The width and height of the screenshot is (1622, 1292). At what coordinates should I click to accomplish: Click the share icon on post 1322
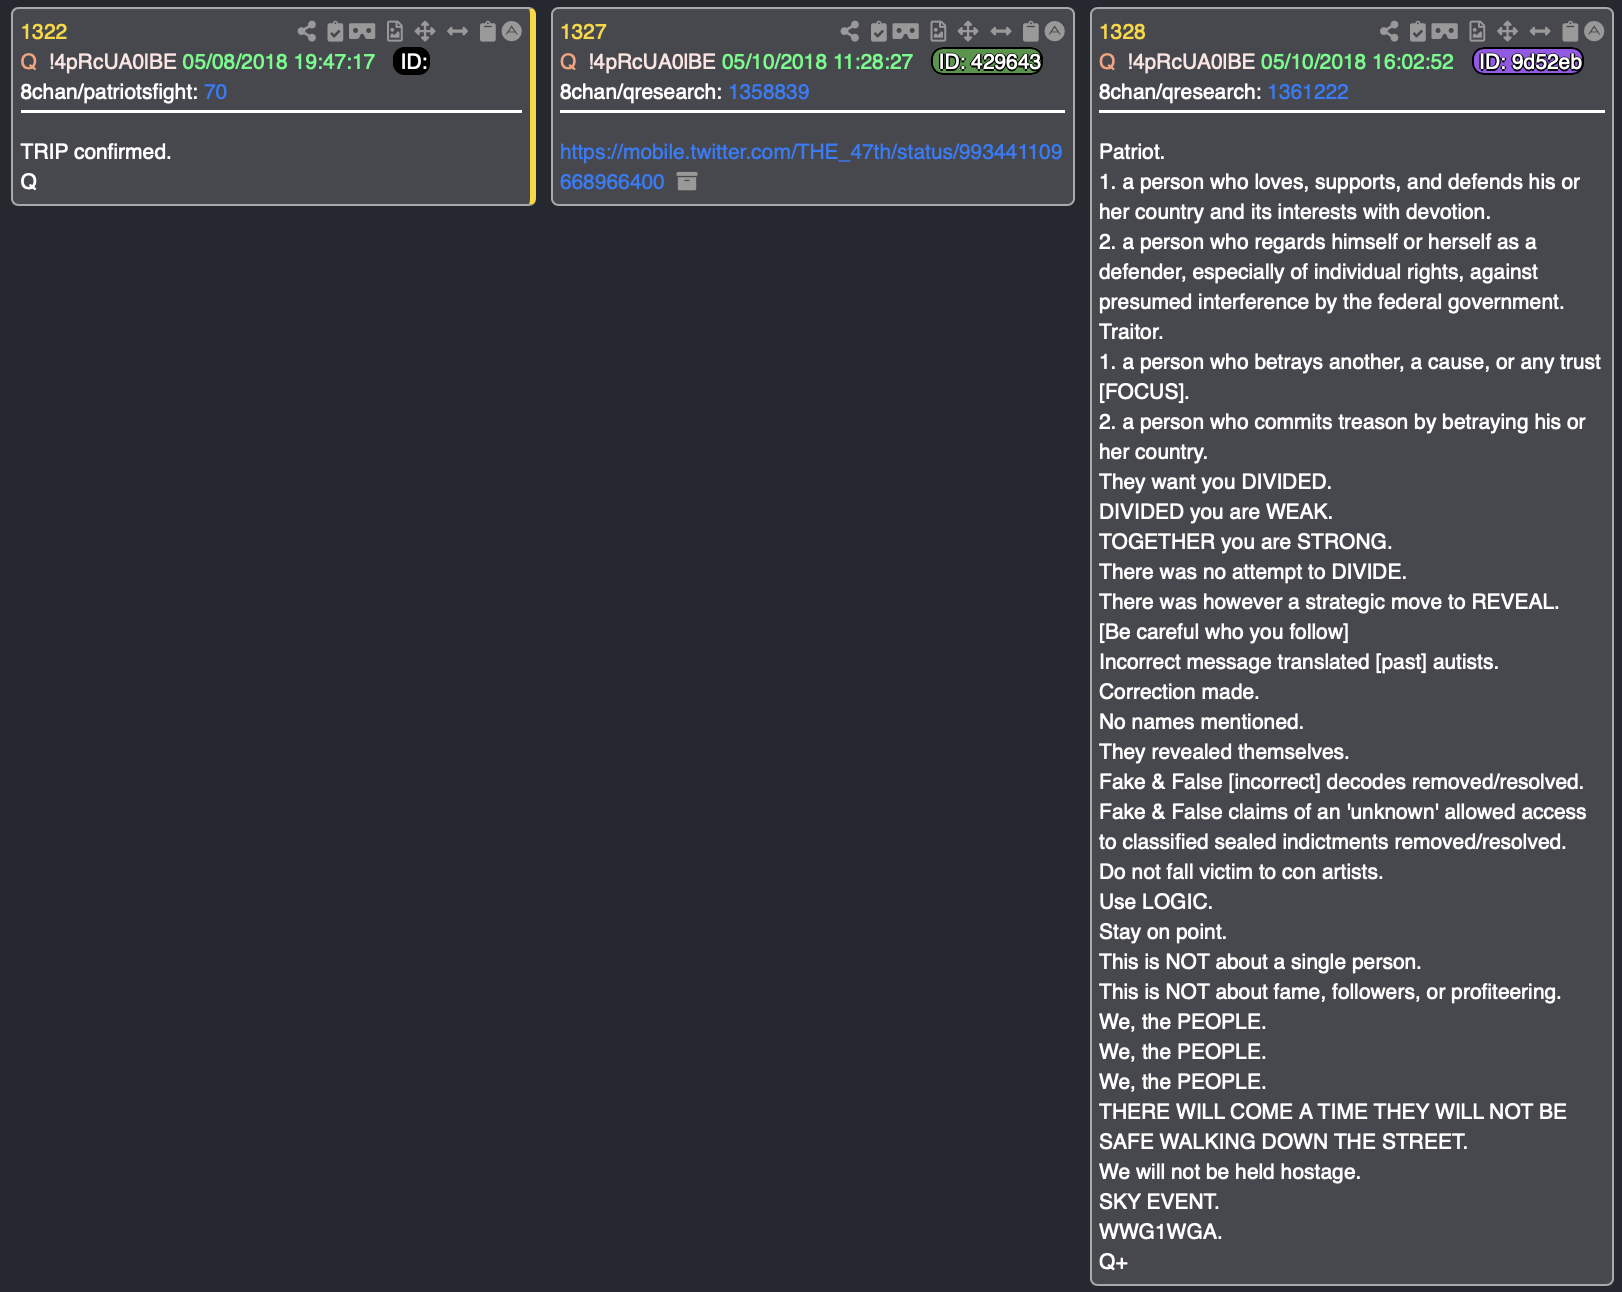point(307,31)
